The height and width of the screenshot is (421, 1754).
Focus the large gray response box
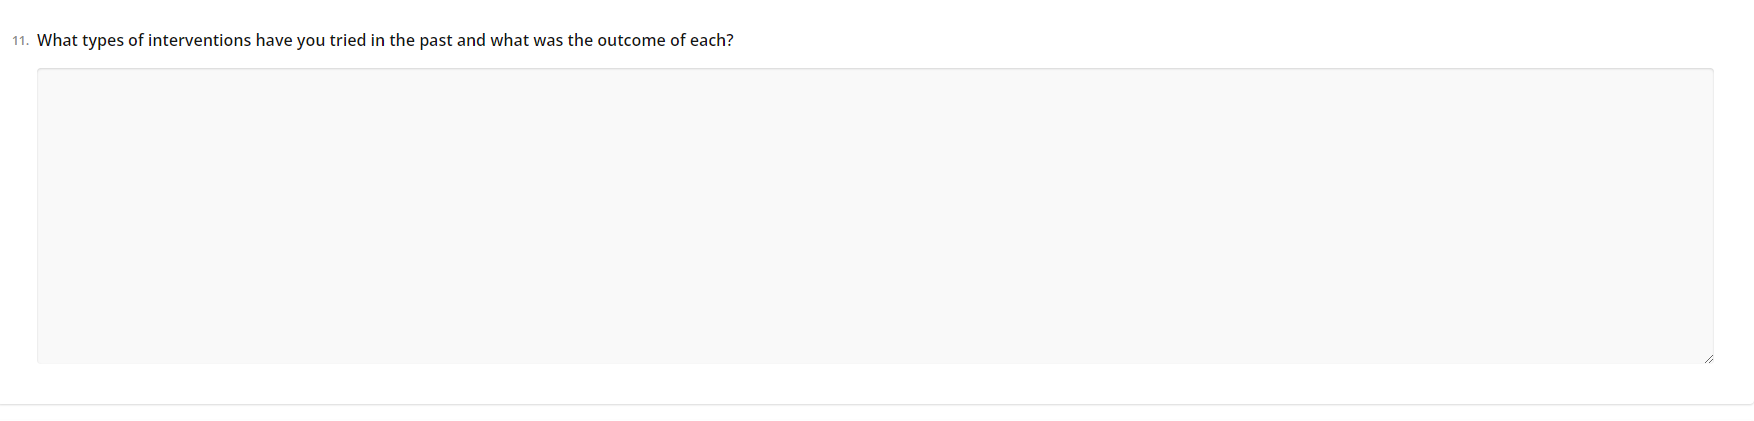875,215
